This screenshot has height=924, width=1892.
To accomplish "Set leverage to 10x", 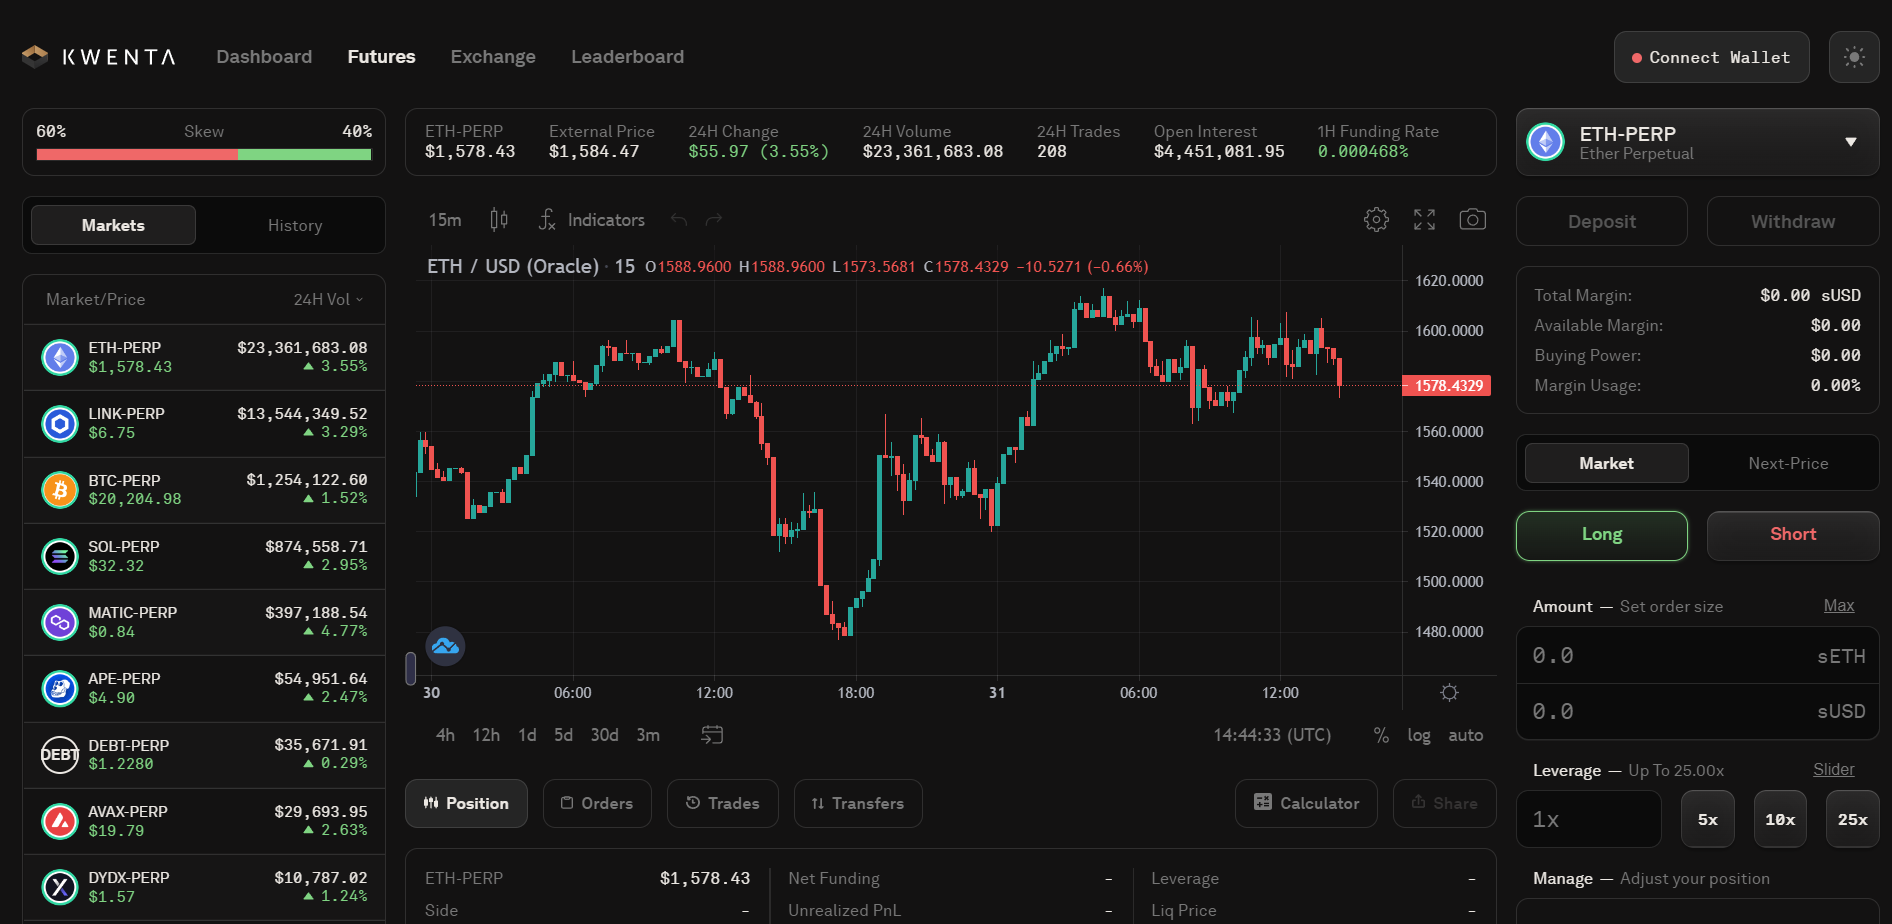I will 1780,819.
